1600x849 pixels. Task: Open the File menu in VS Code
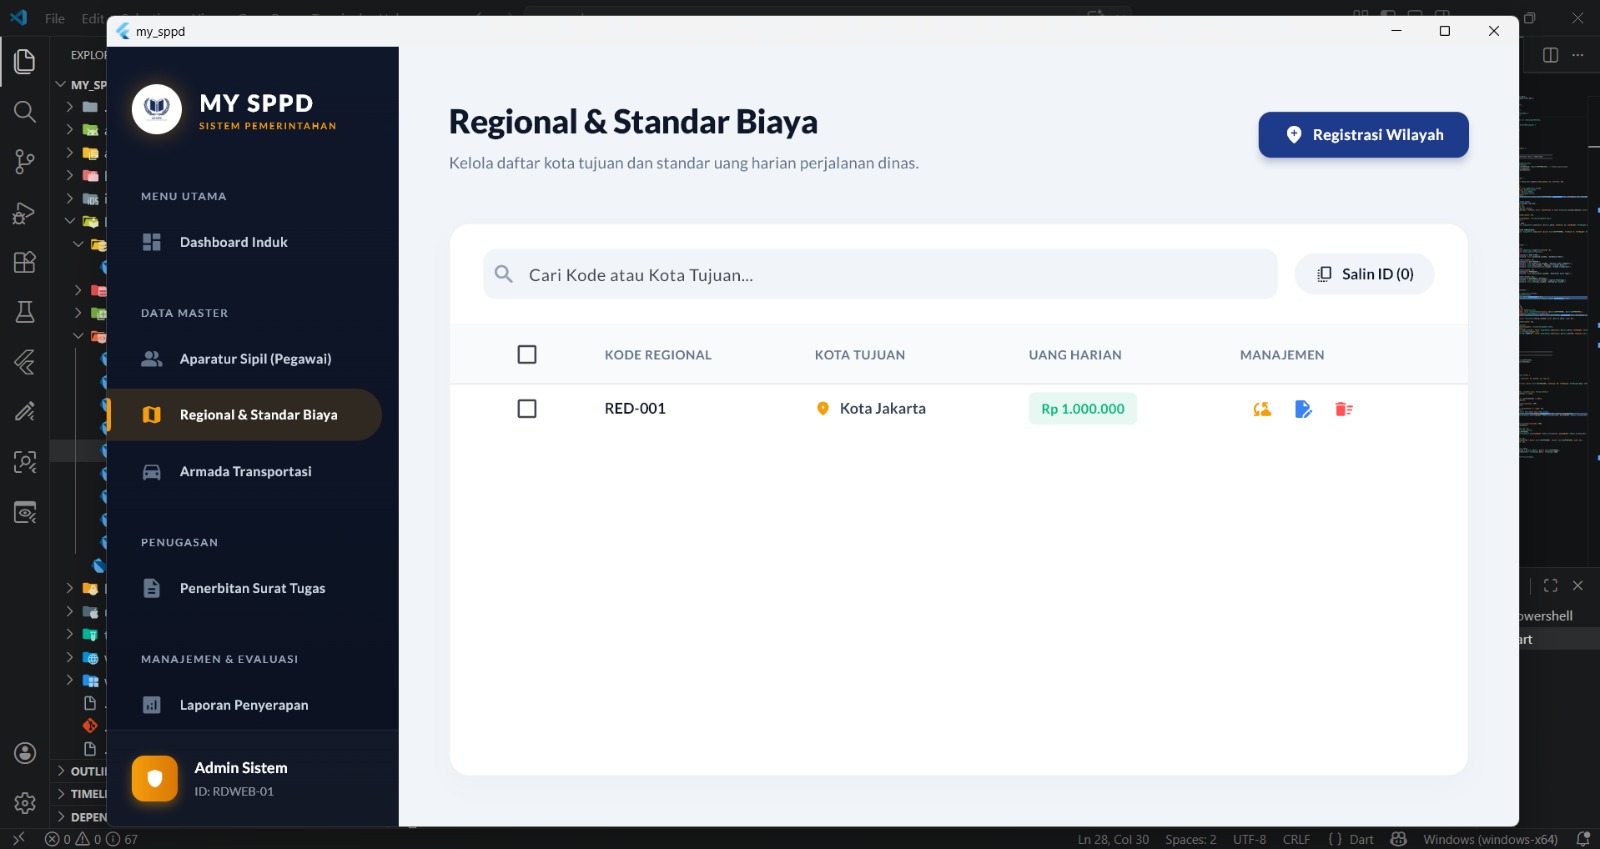[55, 18]
